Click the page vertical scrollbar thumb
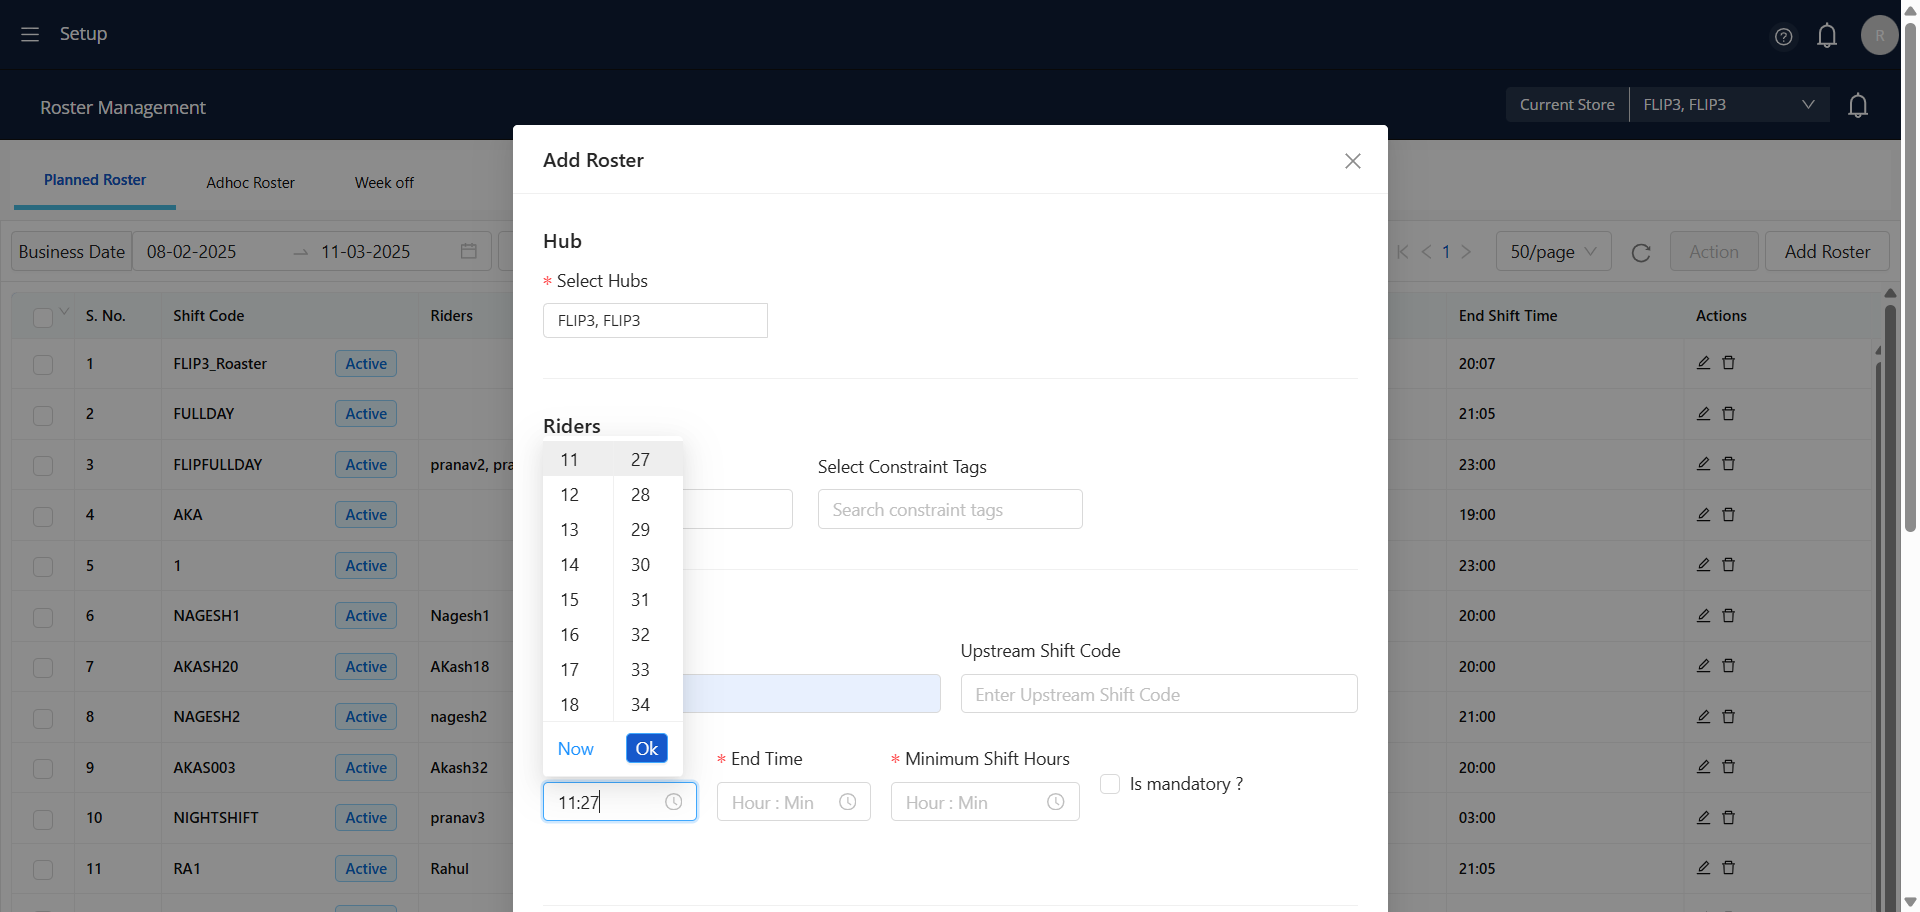 pos(1910,276)
